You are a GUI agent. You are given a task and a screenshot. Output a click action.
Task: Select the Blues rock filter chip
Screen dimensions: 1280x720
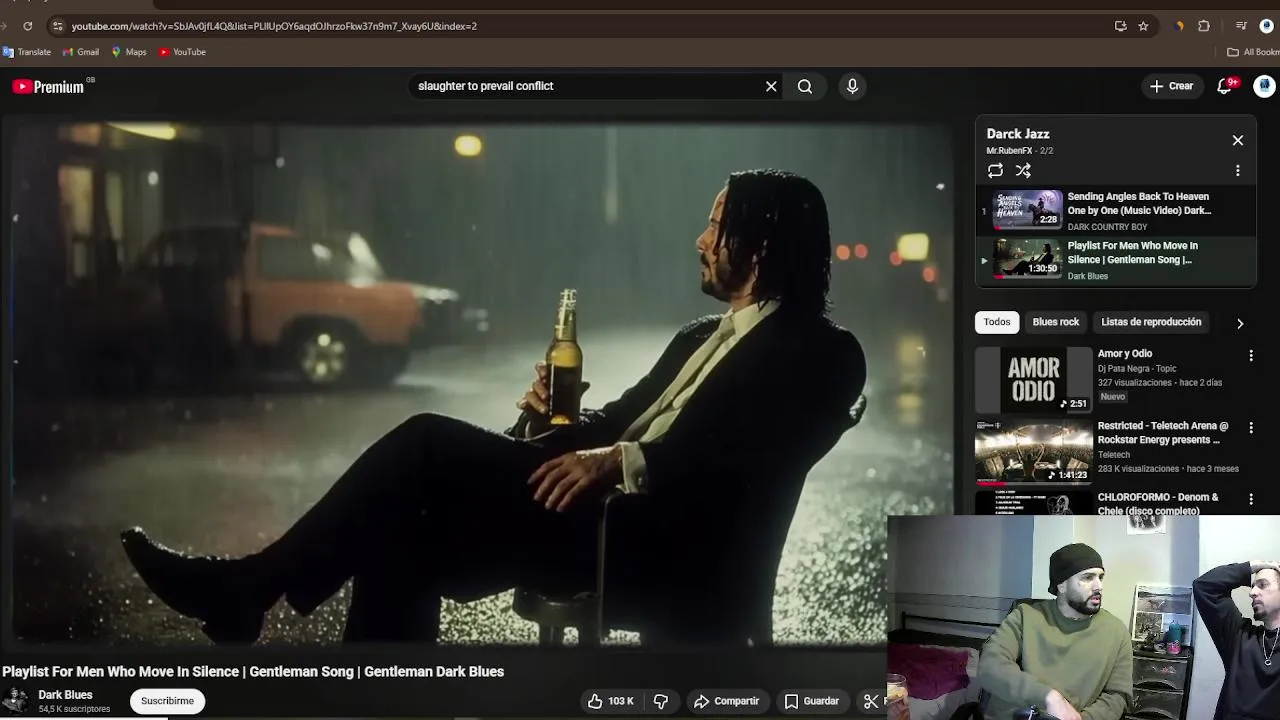(1056, 322)
